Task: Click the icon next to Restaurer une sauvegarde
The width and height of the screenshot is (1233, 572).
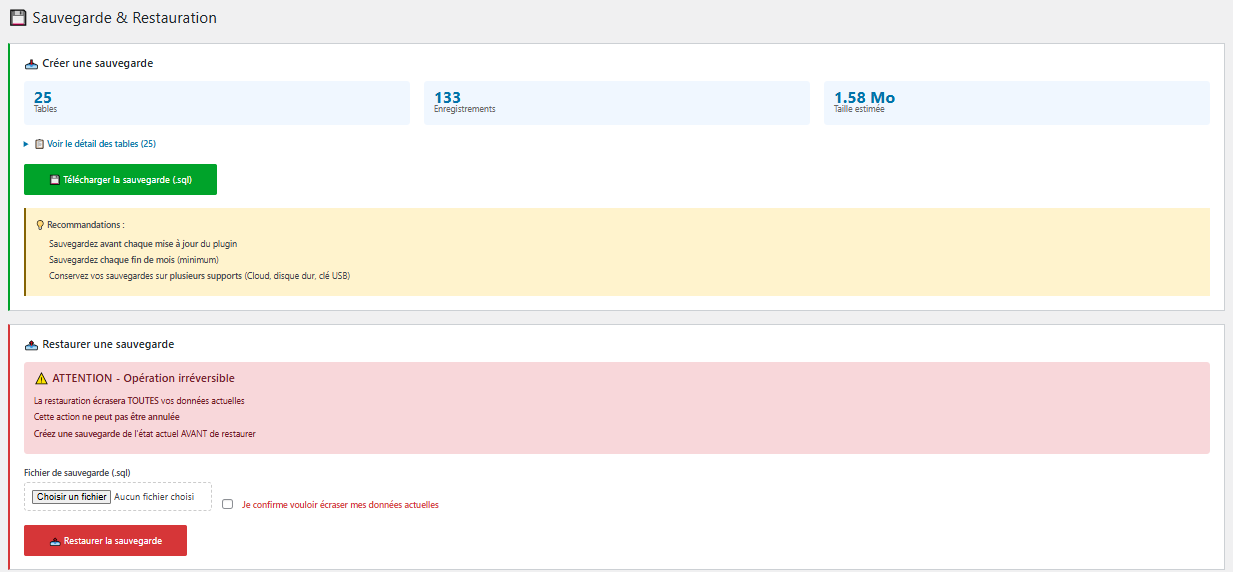Action: pos(31,345)
